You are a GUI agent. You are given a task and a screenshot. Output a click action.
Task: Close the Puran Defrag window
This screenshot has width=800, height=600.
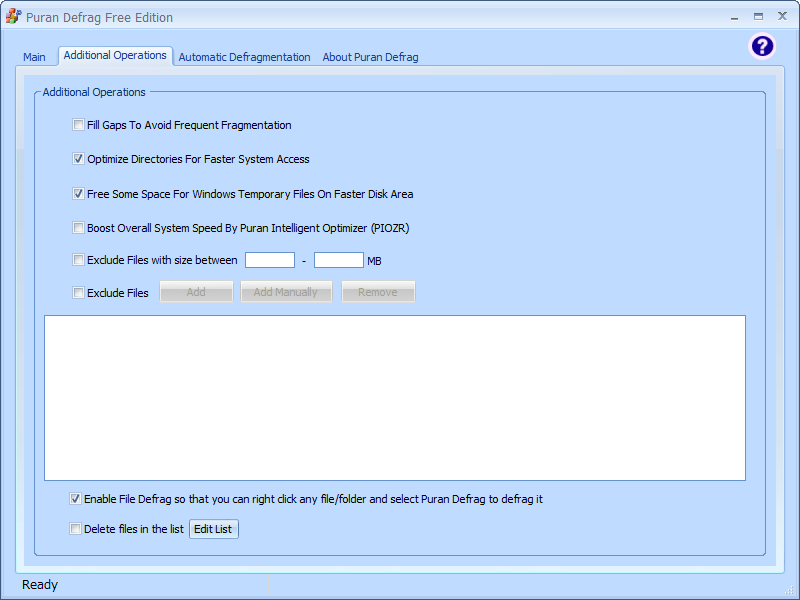[782, 16]
